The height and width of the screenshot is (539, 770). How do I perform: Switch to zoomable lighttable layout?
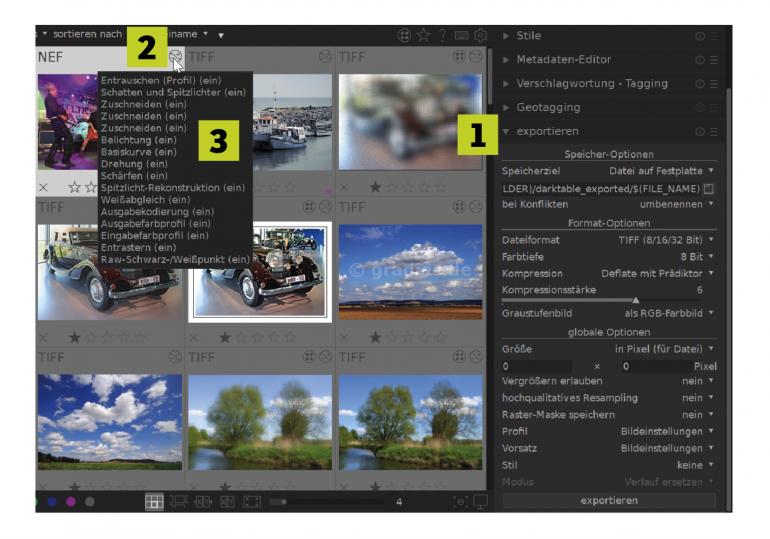tap(178, 502)
